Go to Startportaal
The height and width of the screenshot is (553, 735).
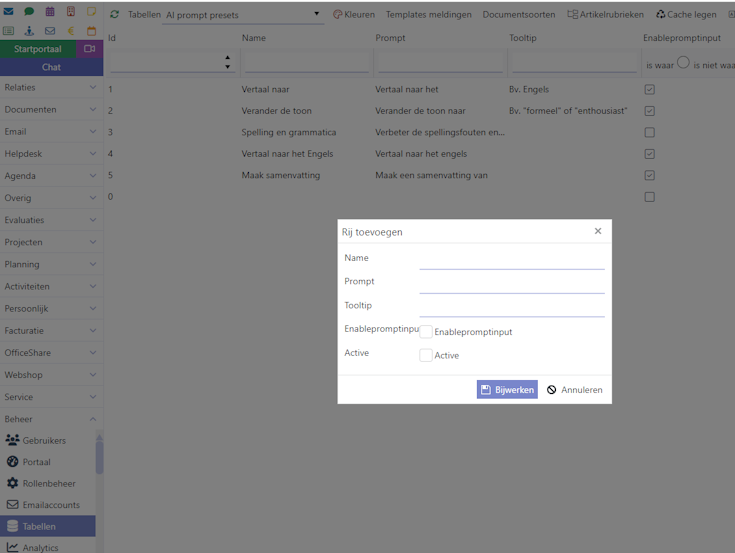pos(38,49)
